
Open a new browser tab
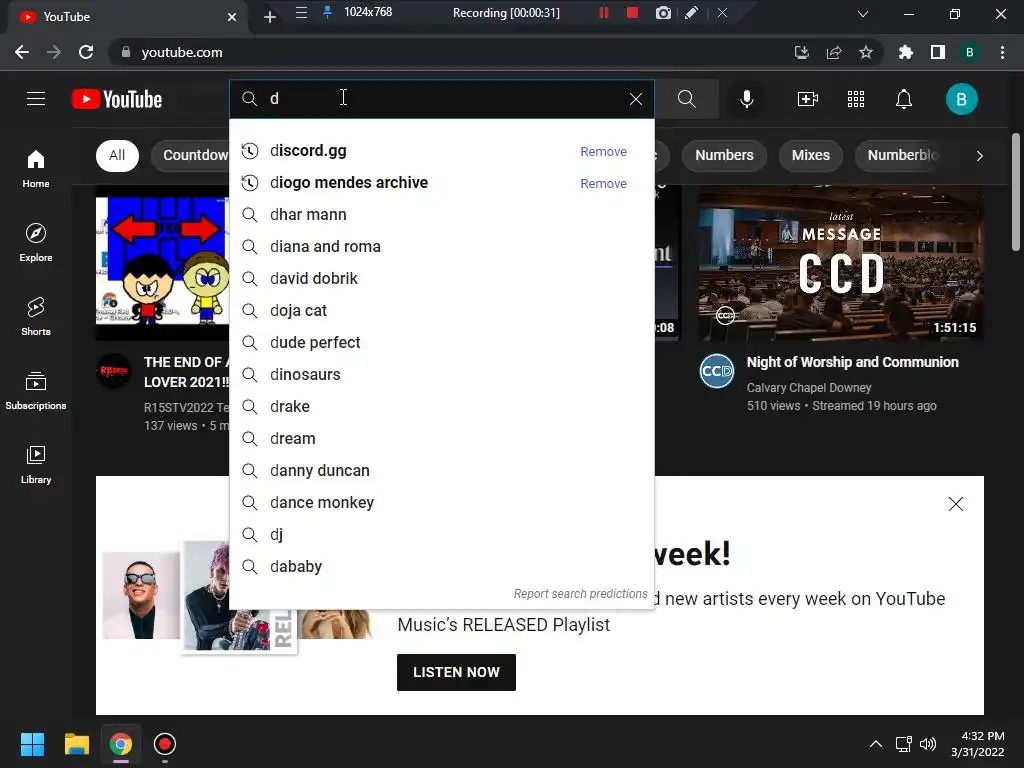point(270,17)
